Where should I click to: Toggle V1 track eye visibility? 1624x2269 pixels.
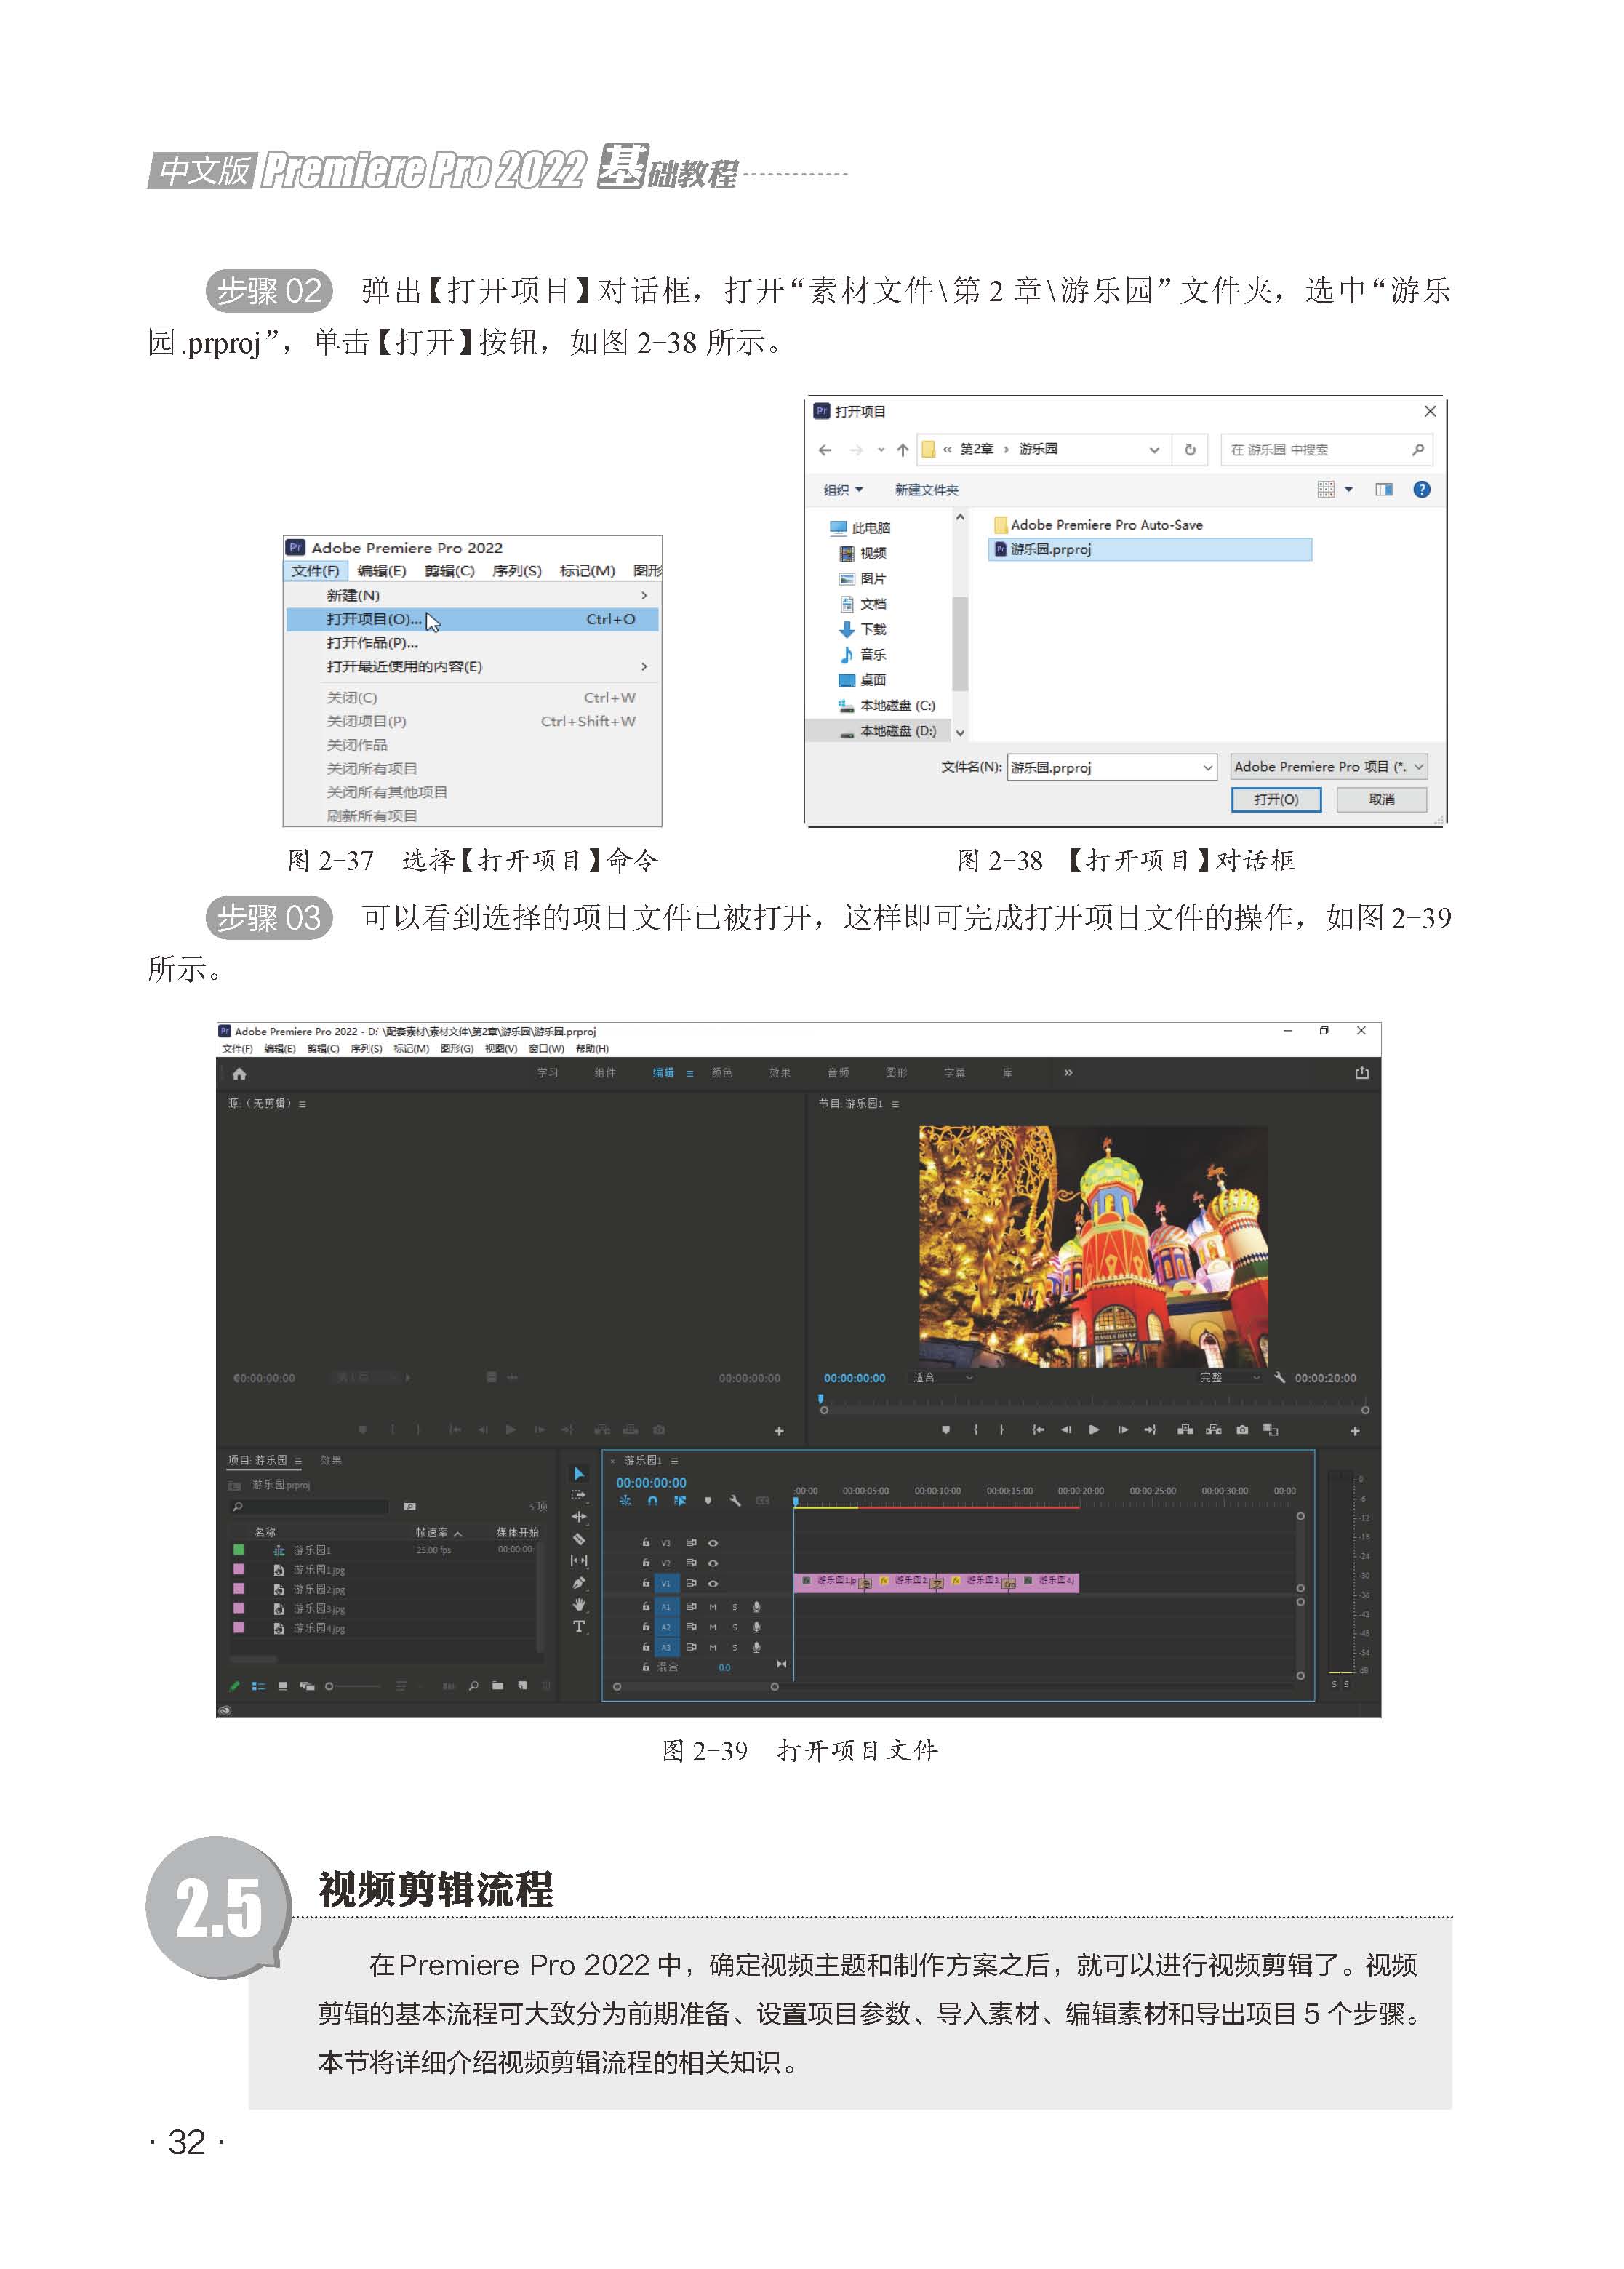[713, 1584]
